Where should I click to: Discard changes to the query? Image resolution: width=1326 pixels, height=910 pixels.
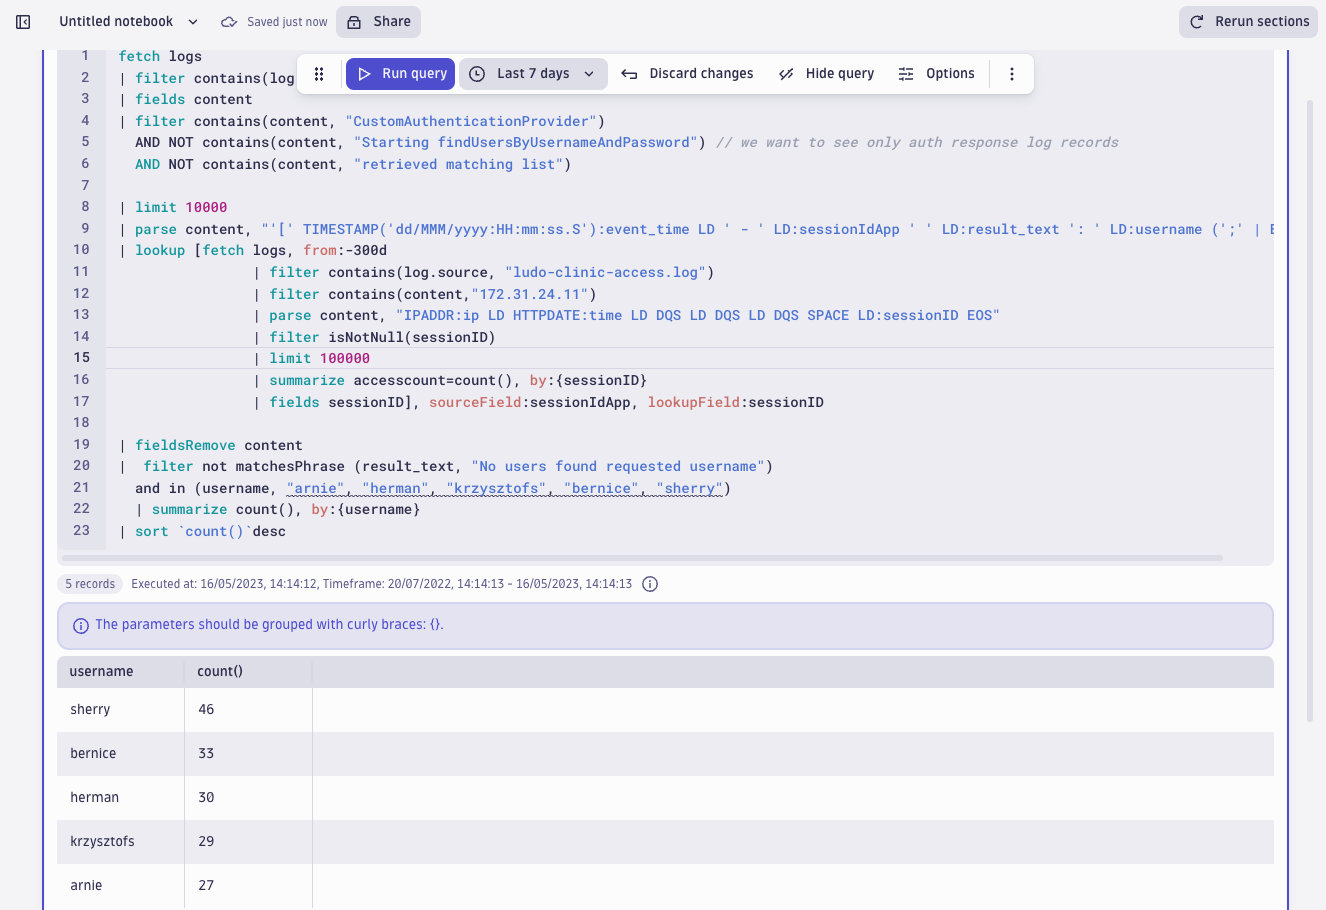(687, 74)
